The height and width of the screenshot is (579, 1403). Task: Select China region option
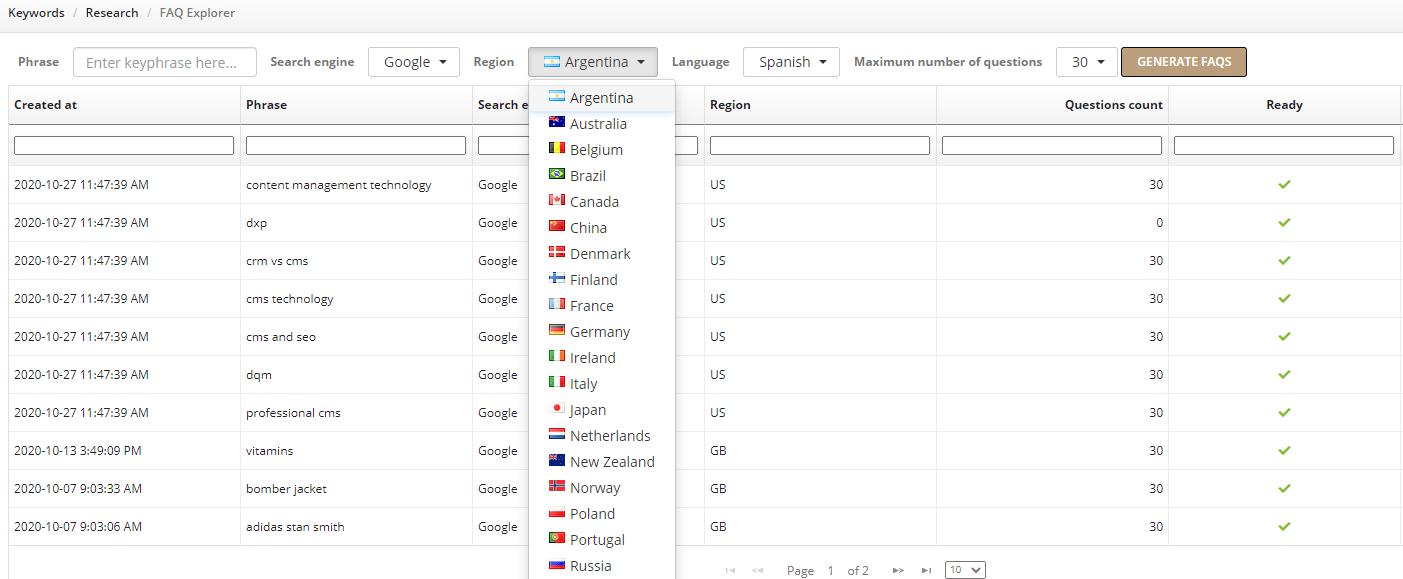click(x=602, y=228)
